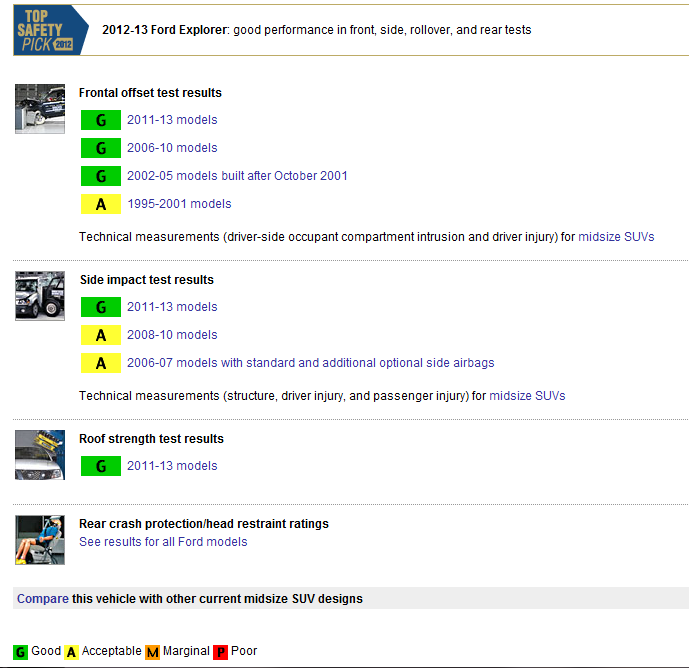Screen dimensions: 689x668
Task: Open midsize SUVs link under frontal measurements
Action: (616, 237)
